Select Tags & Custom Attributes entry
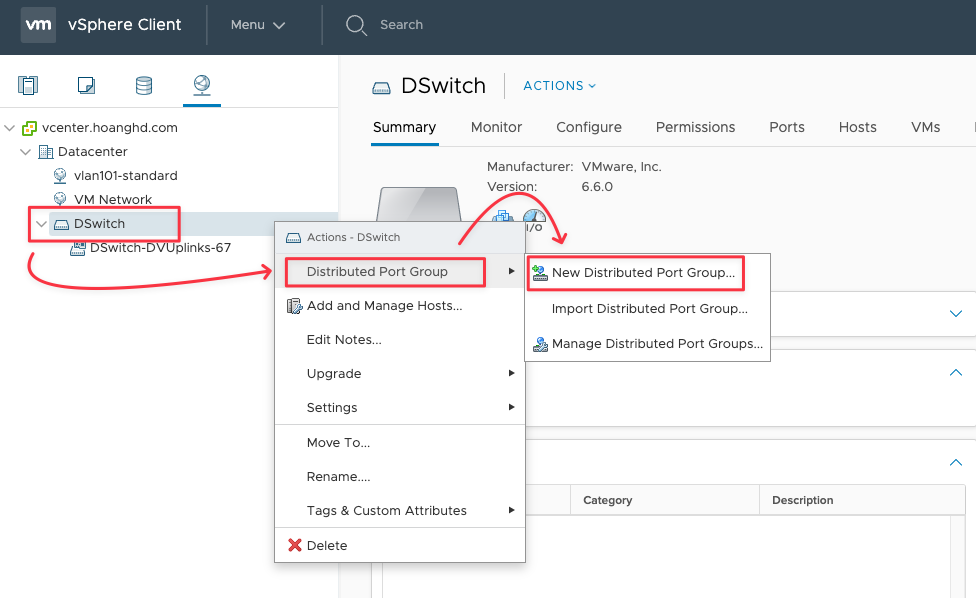The width and height of the screenshot is (976, 598). pos(400,510)
